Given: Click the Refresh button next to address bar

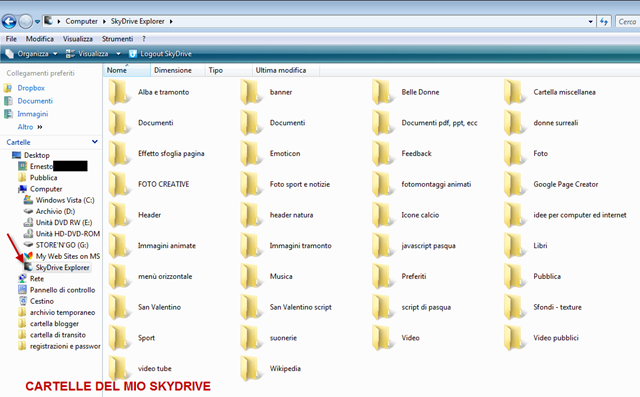Looking at the screenshot, I should [x=604, y=22].
